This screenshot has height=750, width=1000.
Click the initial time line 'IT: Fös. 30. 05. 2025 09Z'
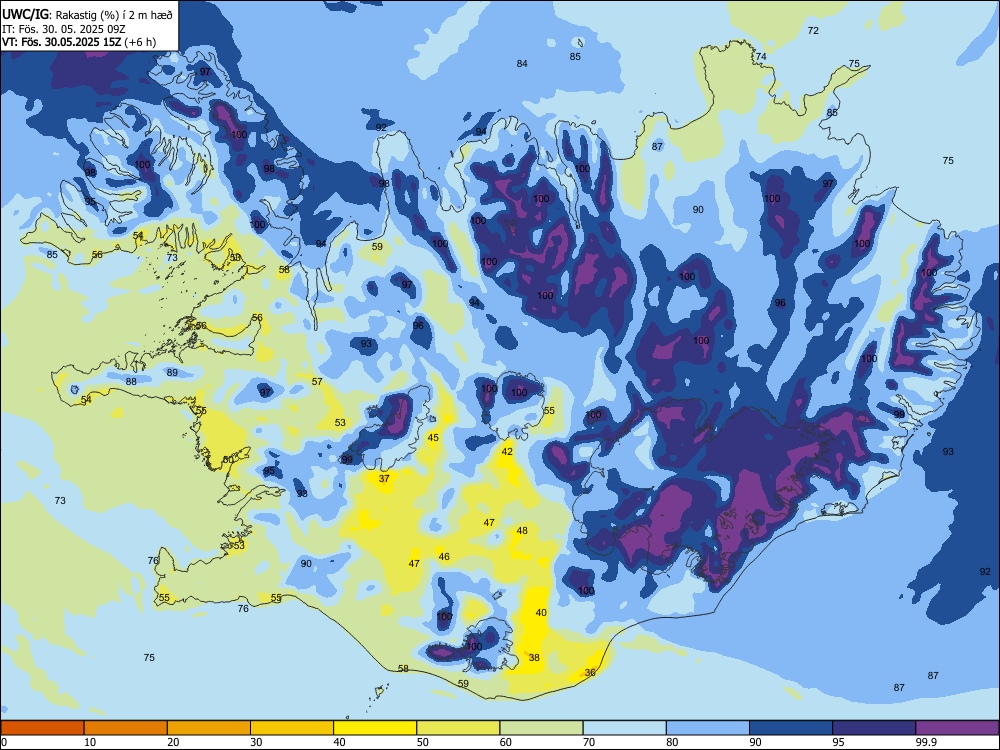(63, 28)
